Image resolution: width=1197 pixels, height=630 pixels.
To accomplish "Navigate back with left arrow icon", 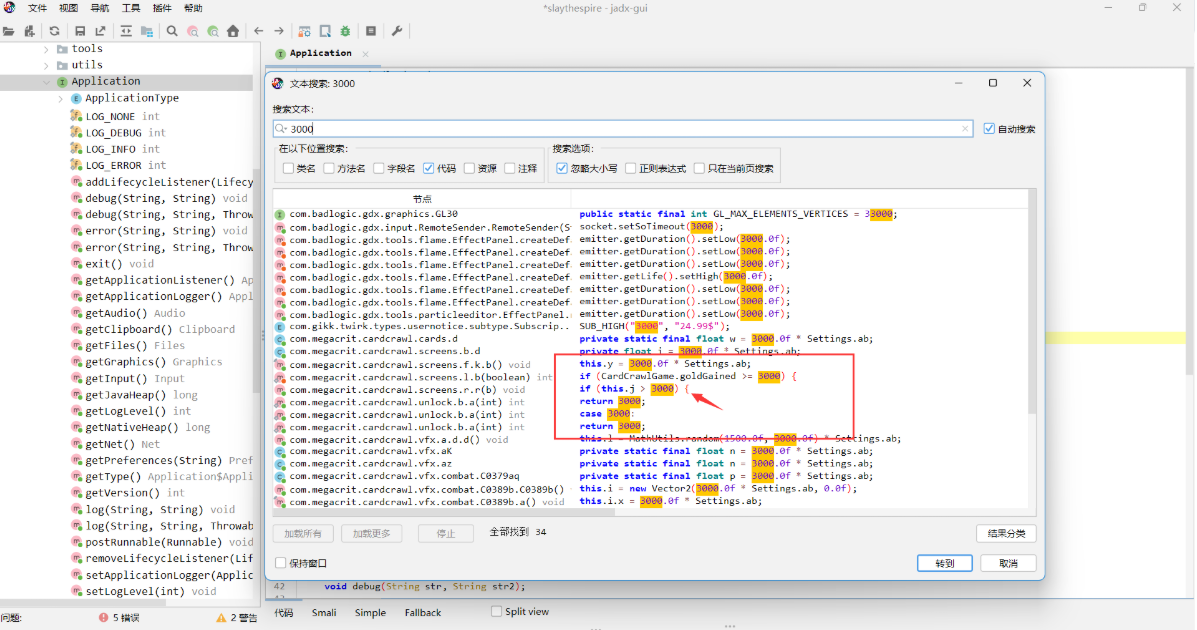I will [259, 31].
